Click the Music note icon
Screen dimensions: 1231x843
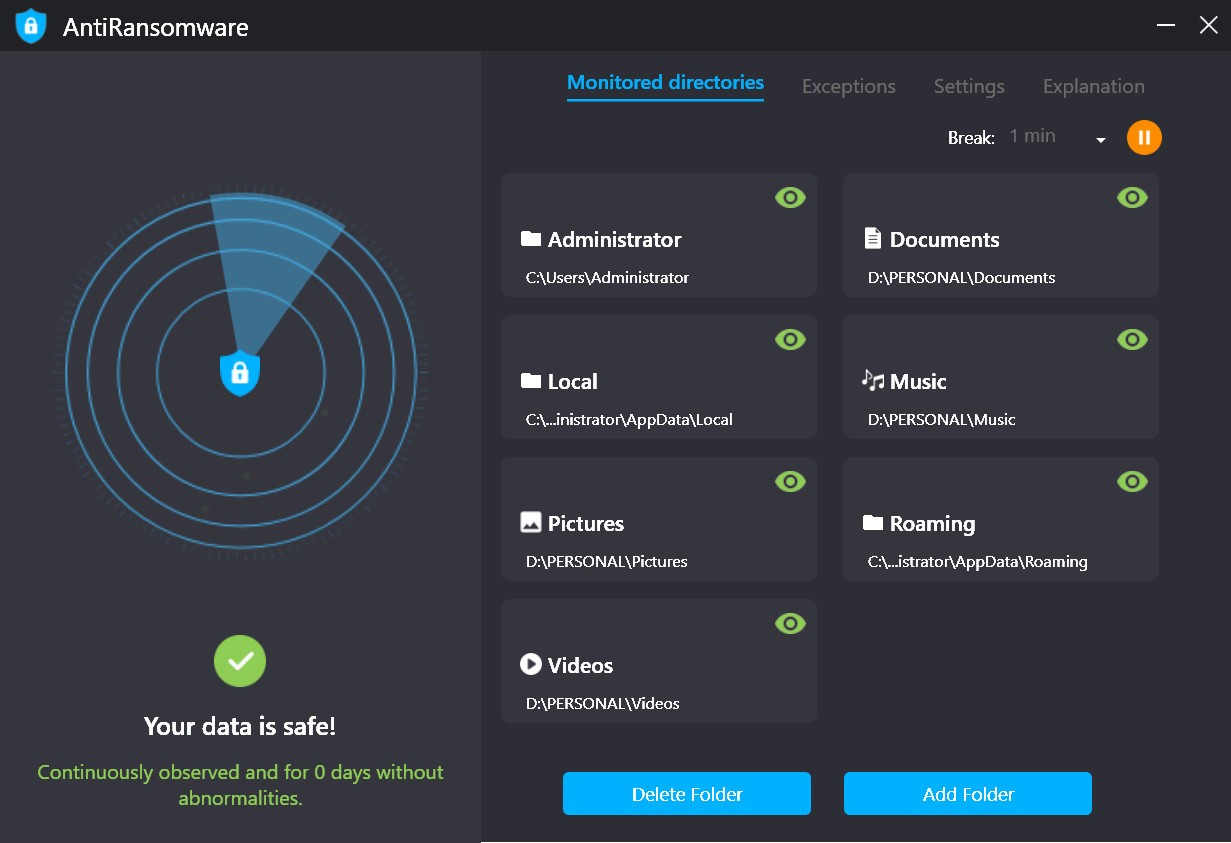[872, 381]
